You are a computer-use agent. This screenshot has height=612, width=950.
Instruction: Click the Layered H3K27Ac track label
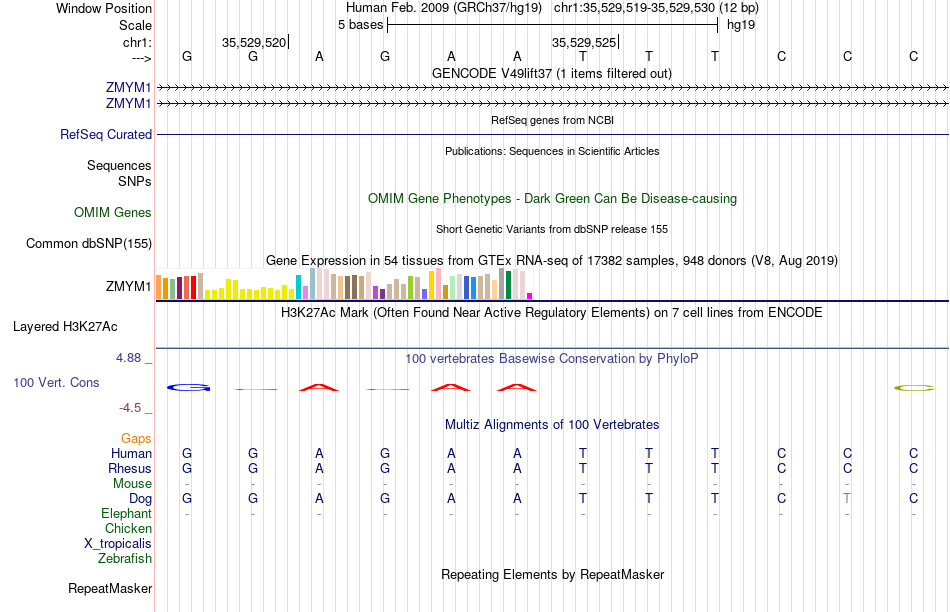point(65,327)
